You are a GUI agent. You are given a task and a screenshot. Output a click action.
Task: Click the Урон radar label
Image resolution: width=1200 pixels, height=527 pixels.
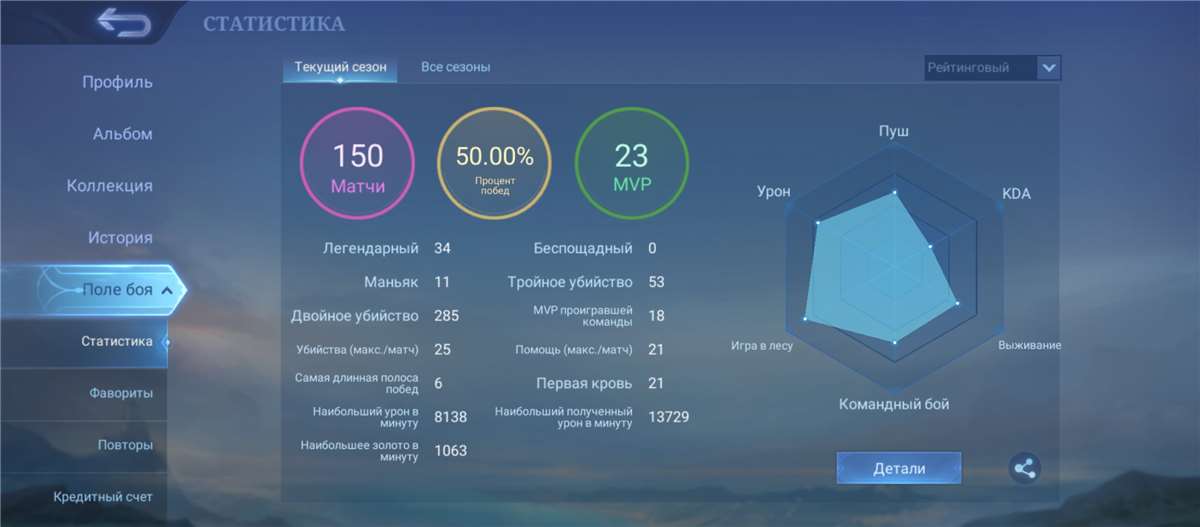tap(774, 191)
